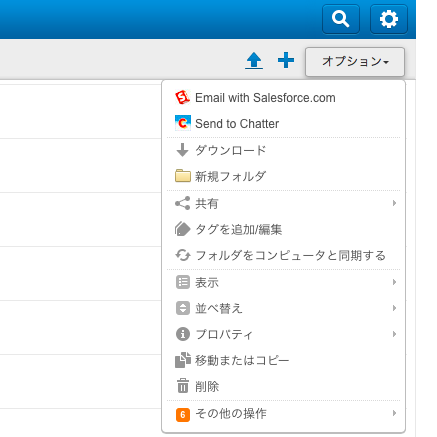Image resolution: width=437 pixels, height=437 pixels.
Task: Click the Send to Chatter icon
Action: 183,123
